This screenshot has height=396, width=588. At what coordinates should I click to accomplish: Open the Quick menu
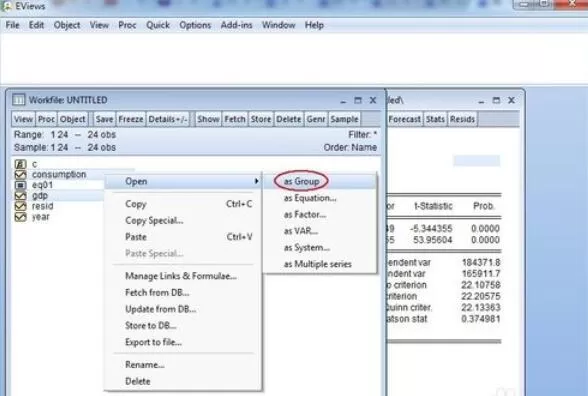158,25
